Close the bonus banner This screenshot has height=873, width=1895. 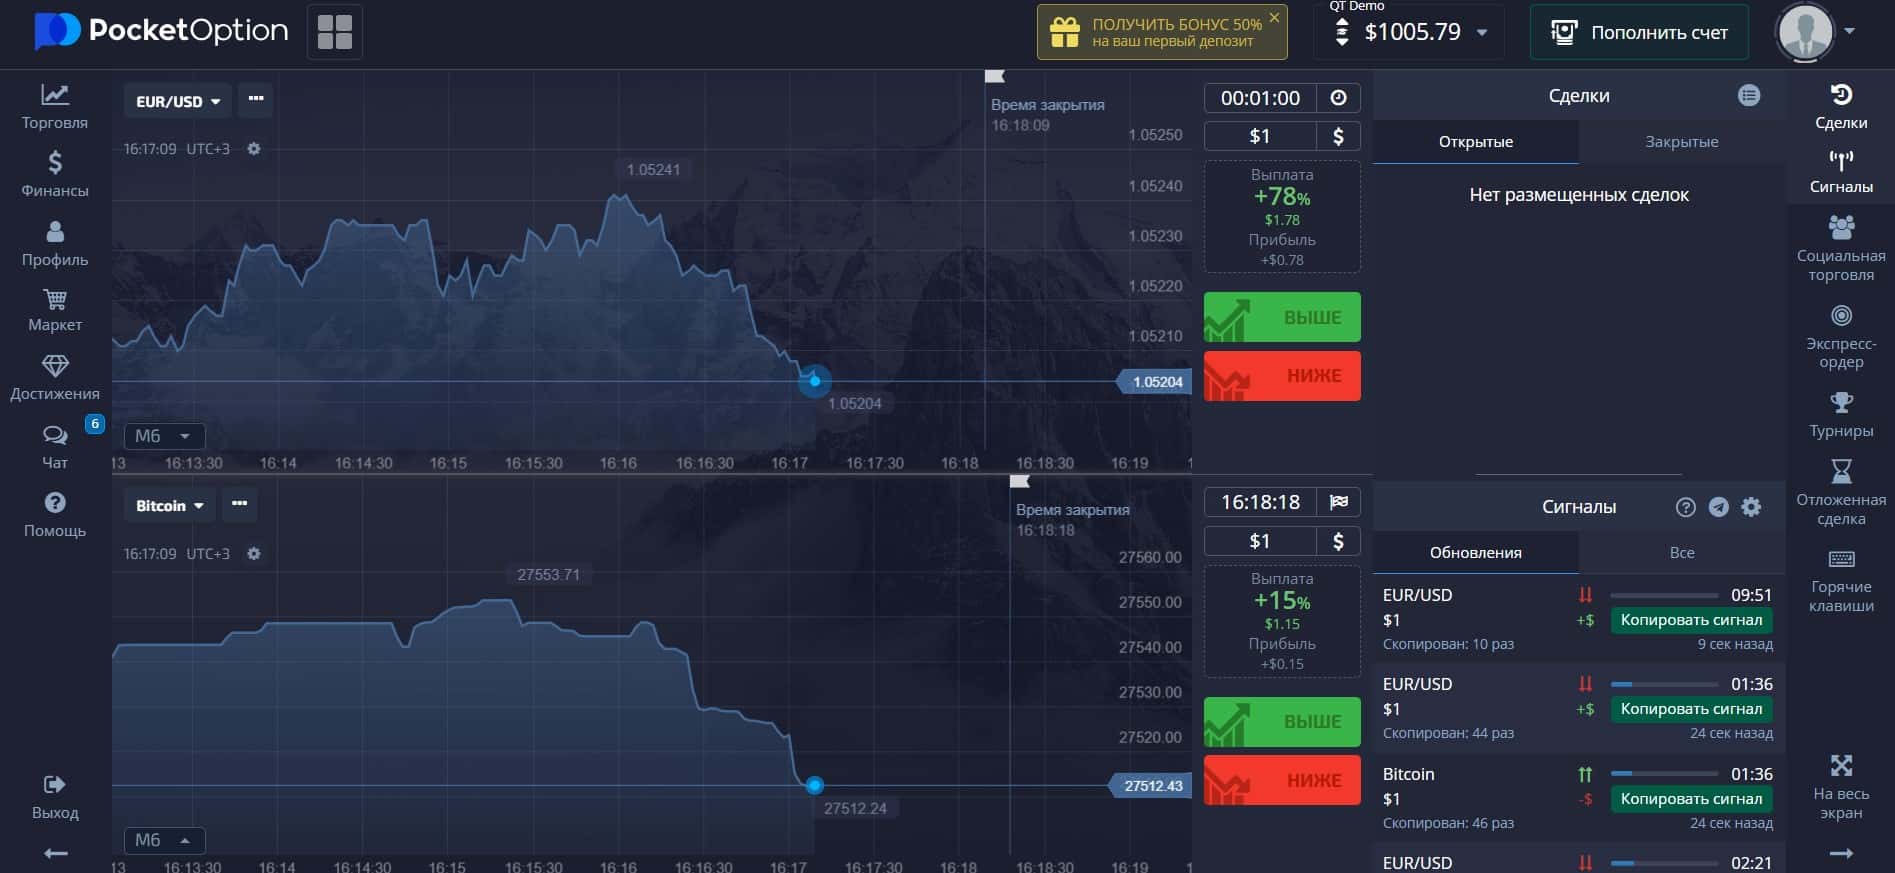(1274, 17)
